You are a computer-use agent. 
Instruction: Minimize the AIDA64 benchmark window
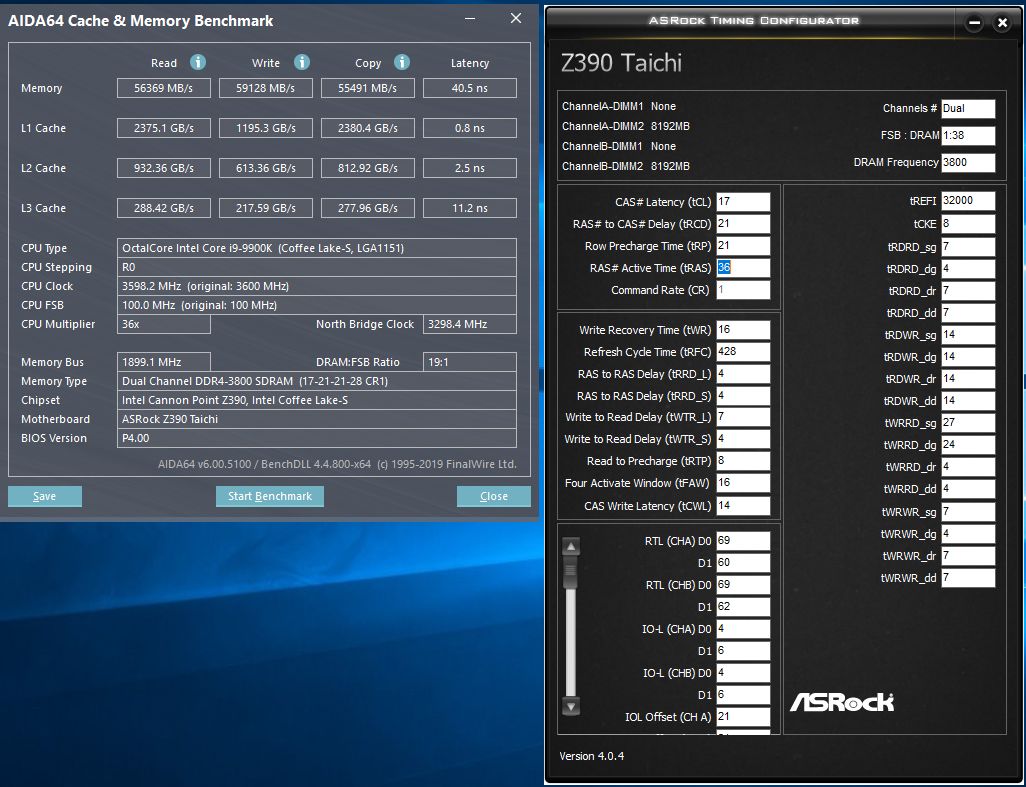[470, 18]
